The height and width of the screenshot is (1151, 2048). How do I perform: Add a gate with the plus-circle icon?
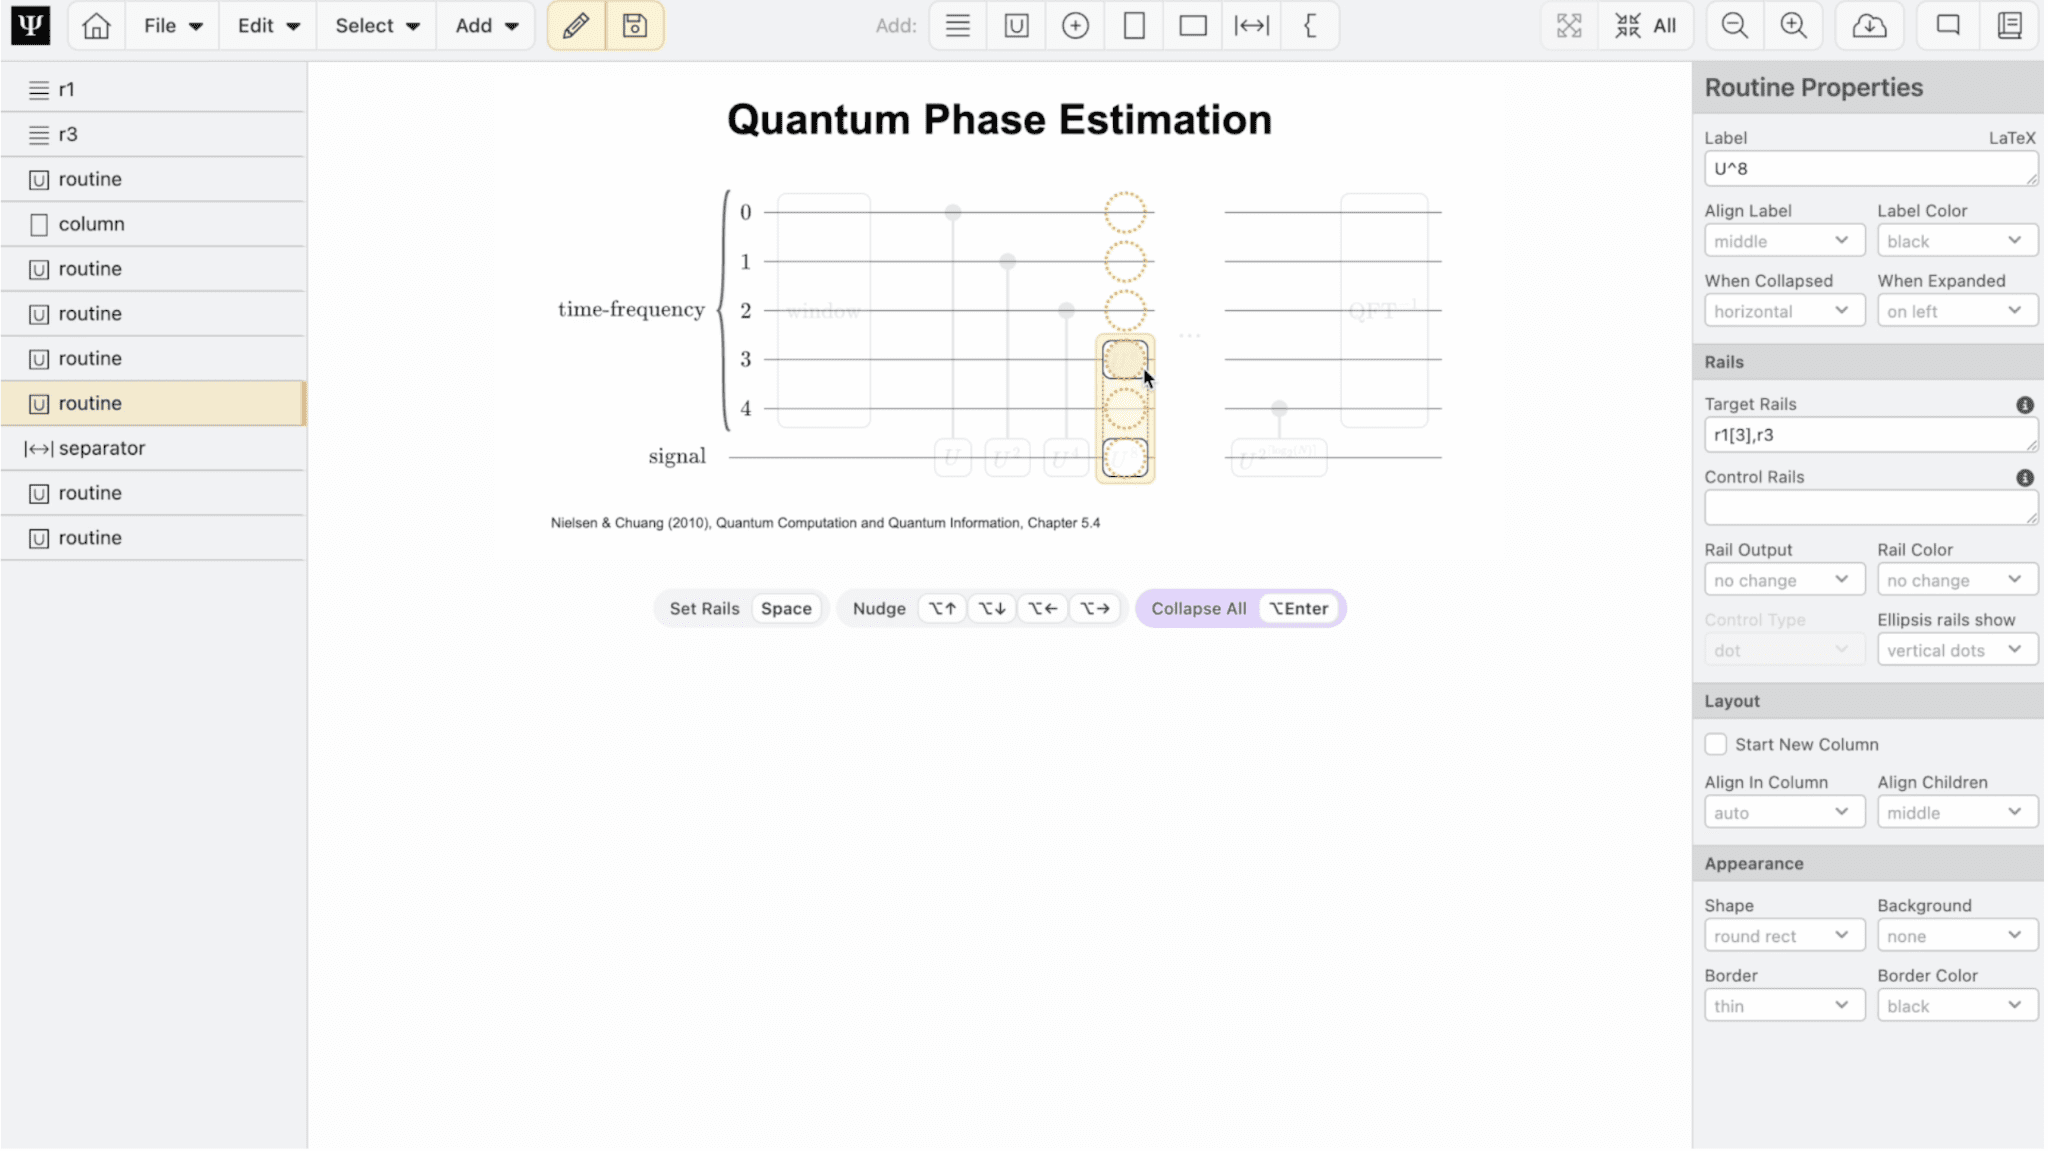1074,25
